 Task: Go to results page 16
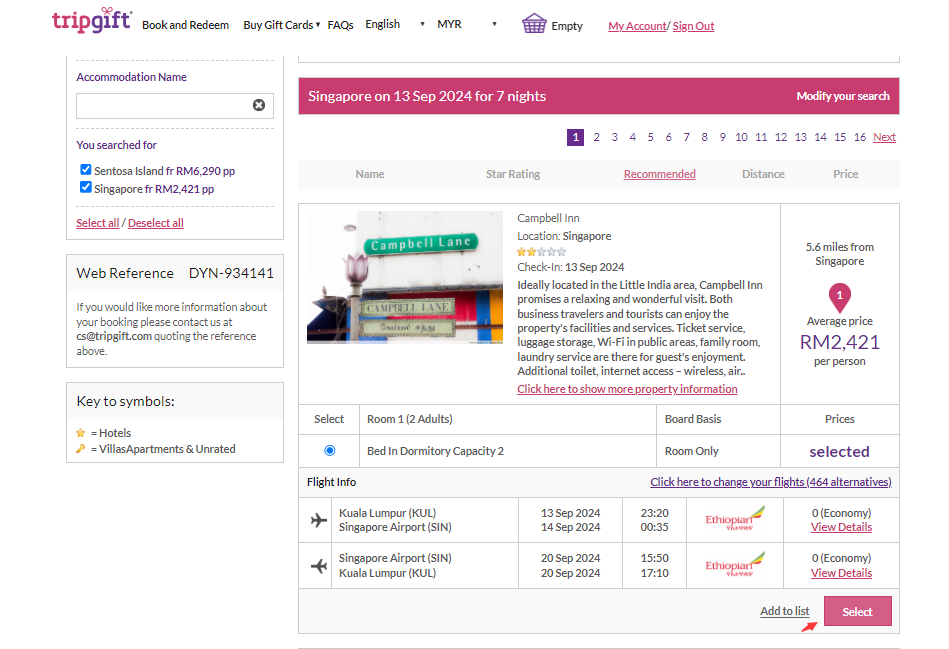(x=859, y=137)
